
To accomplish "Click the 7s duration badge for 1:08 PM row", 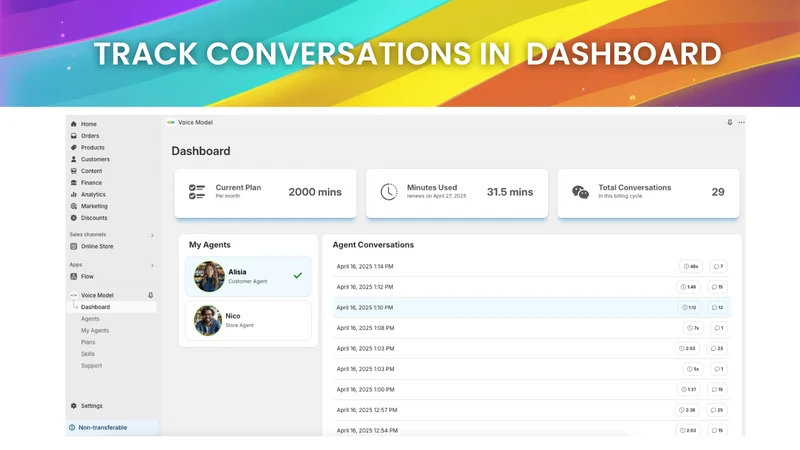I will tap(693, 328).
